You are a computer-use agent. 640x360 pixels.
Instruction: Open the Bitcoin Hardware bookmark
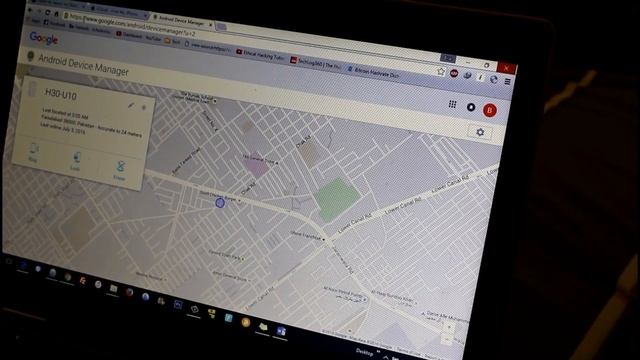click(x=373, y=73)
